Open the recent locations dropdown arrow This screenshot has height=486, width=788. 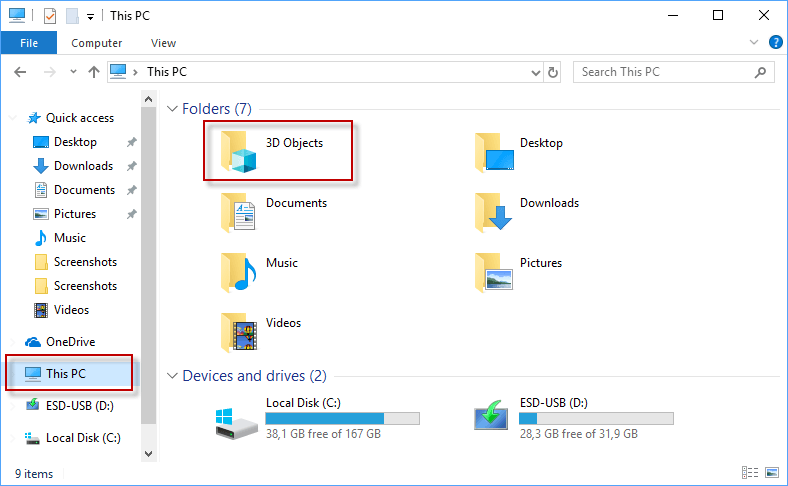point(72,72)
